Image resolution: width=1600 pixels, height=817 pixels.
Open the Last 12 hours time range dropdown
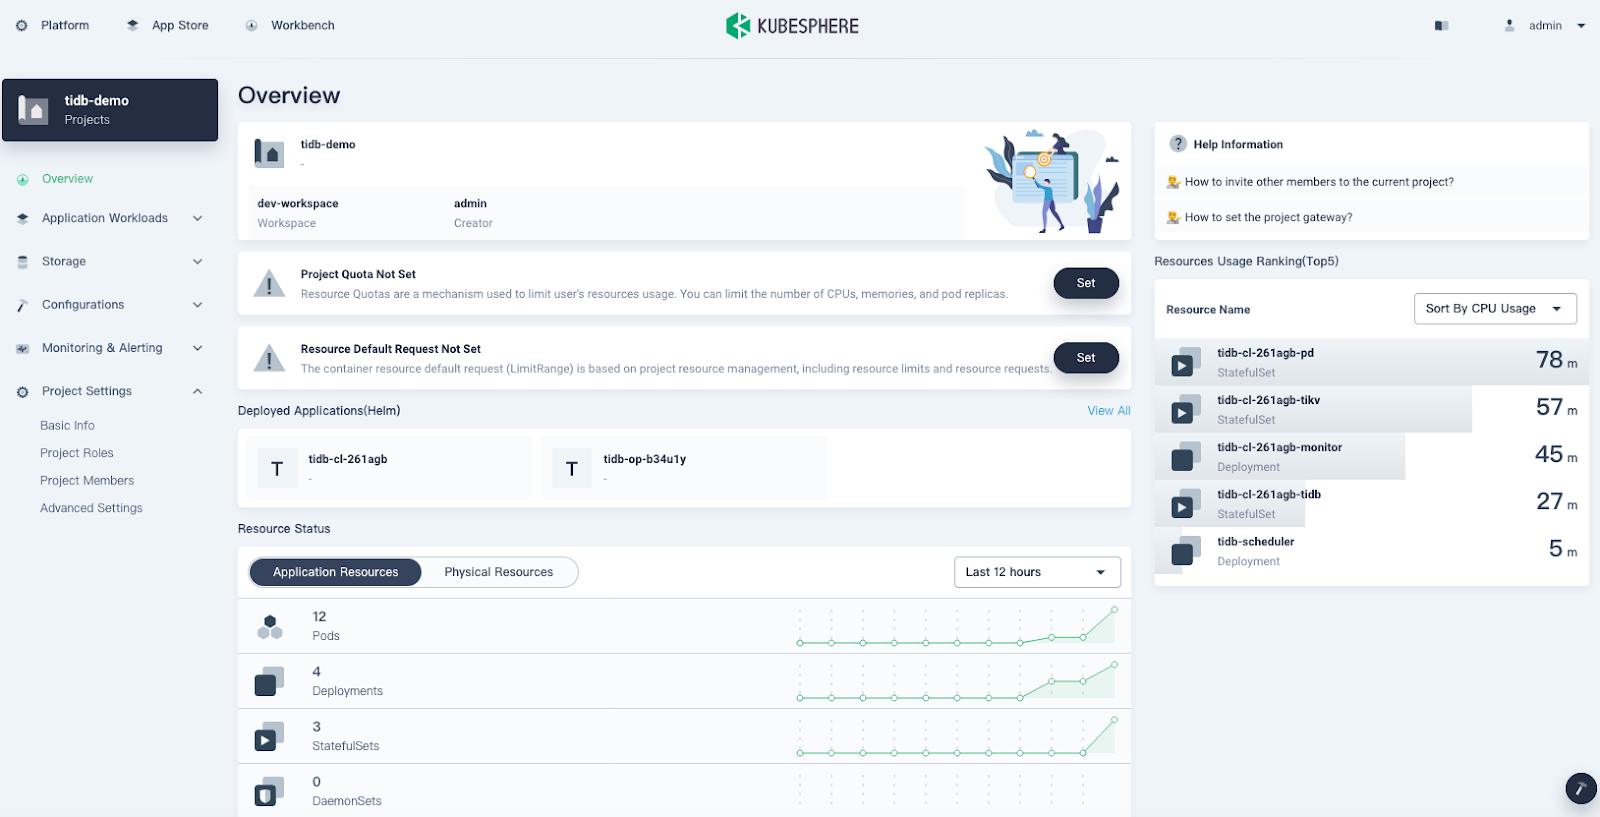click(1036, 572)
